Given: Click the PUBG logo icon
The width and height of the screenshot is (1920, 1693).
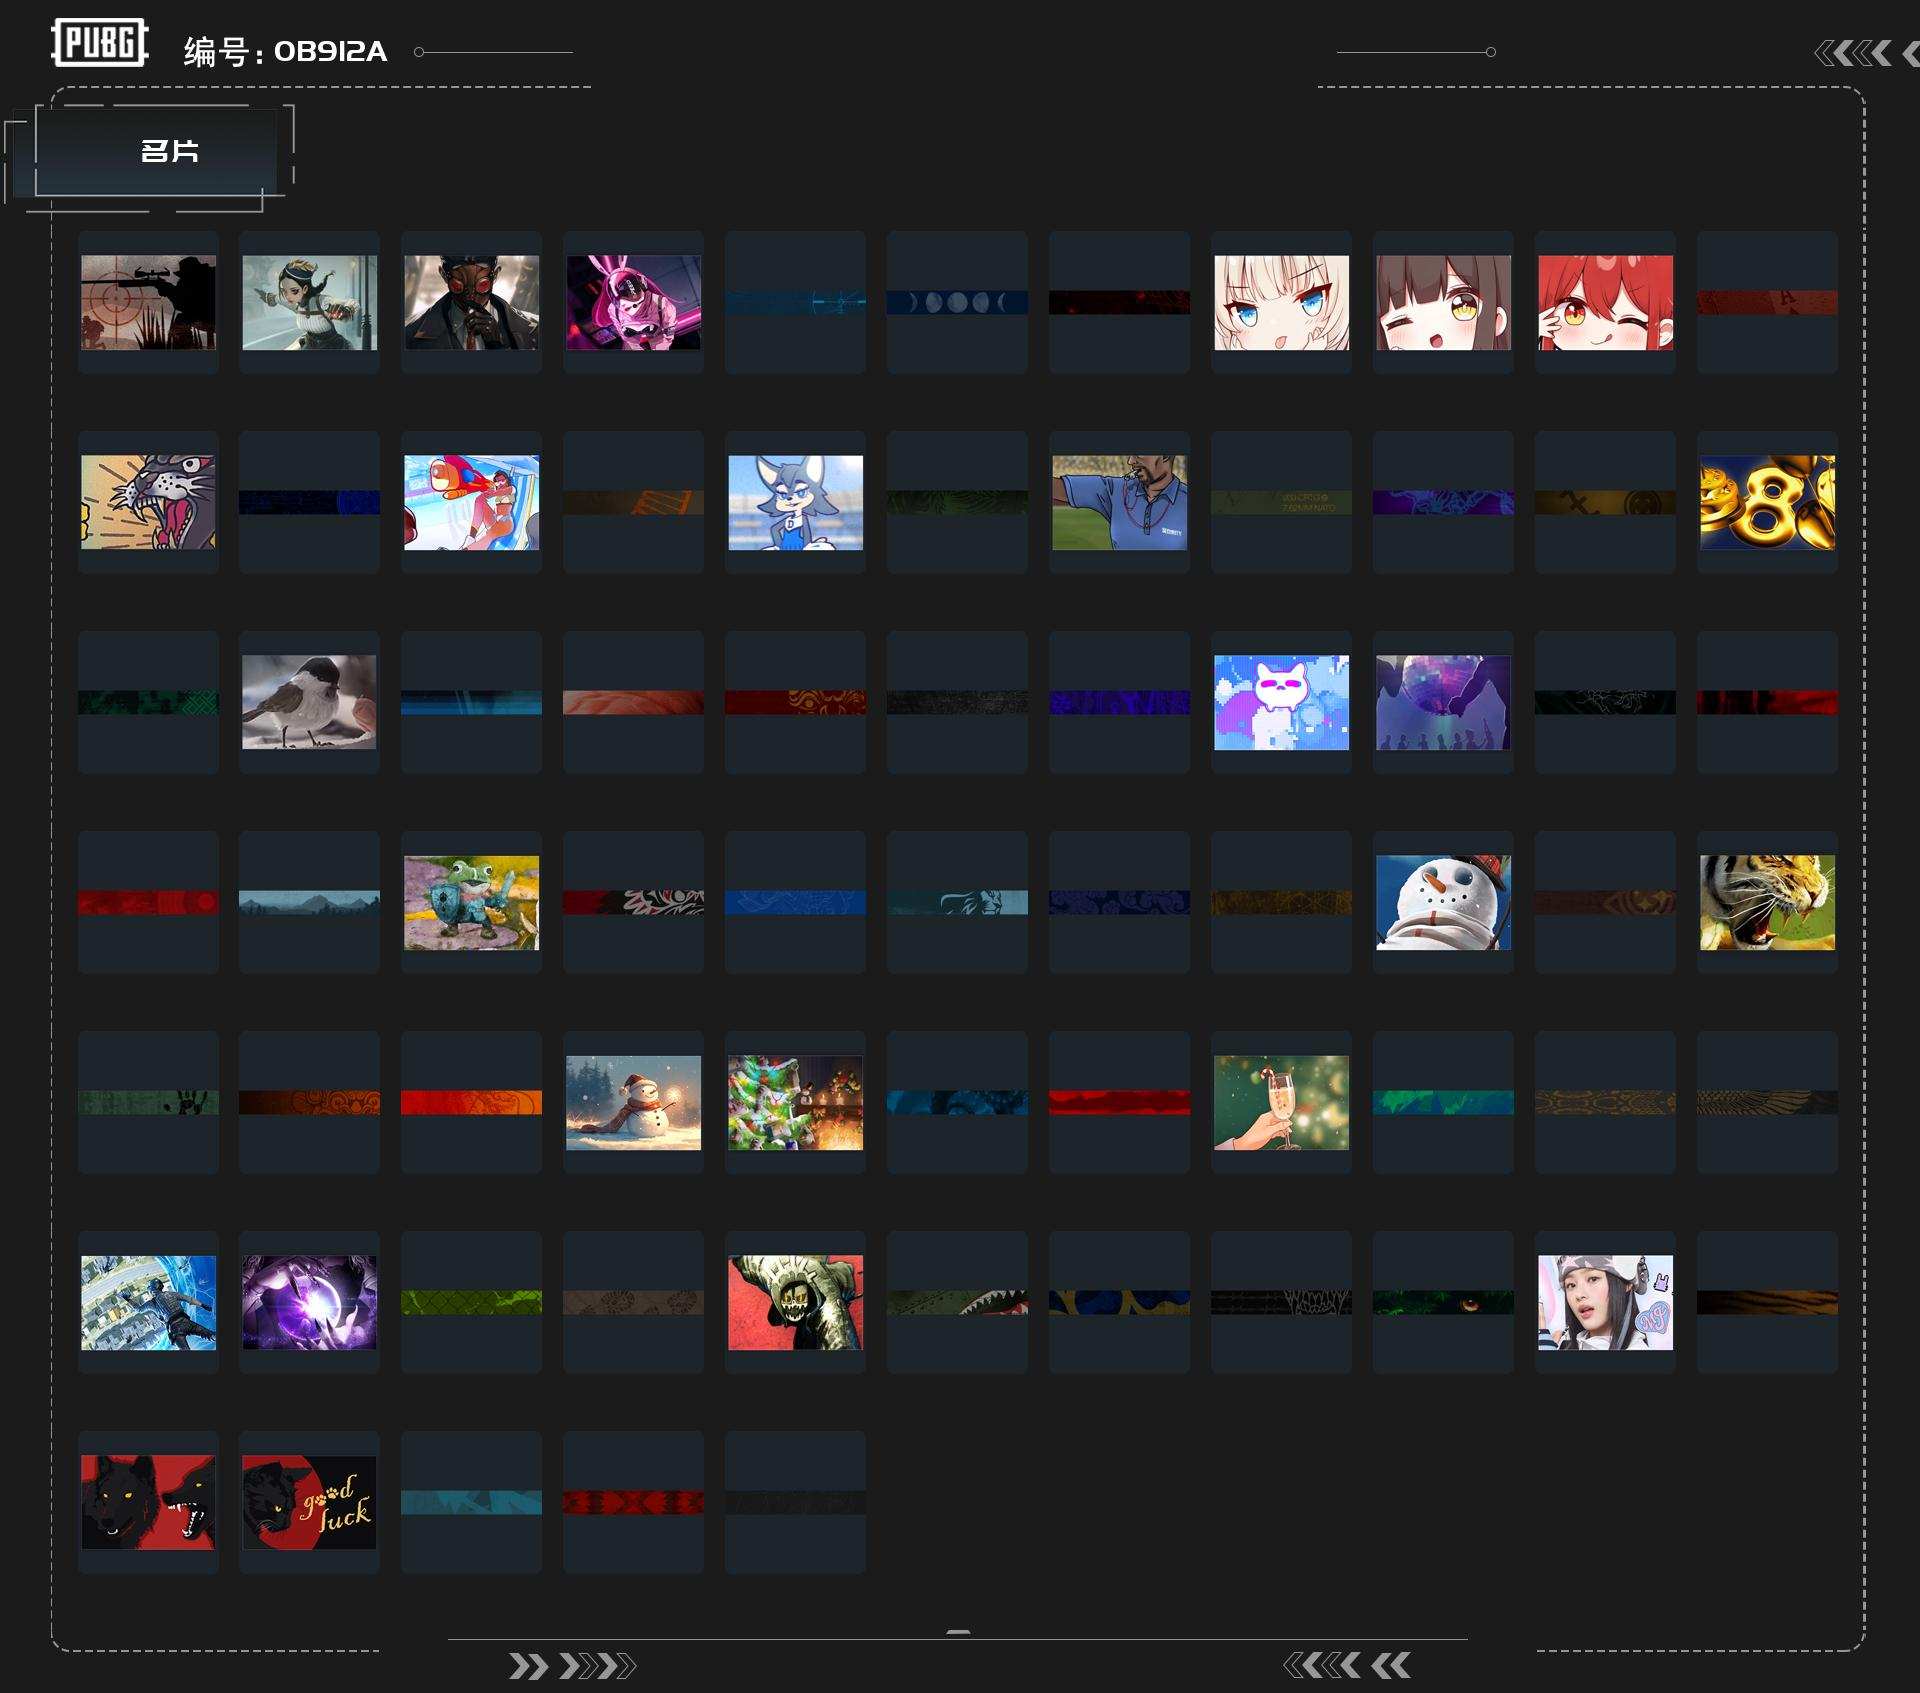Looking at the screenshot, I should [x=99, y=43].
